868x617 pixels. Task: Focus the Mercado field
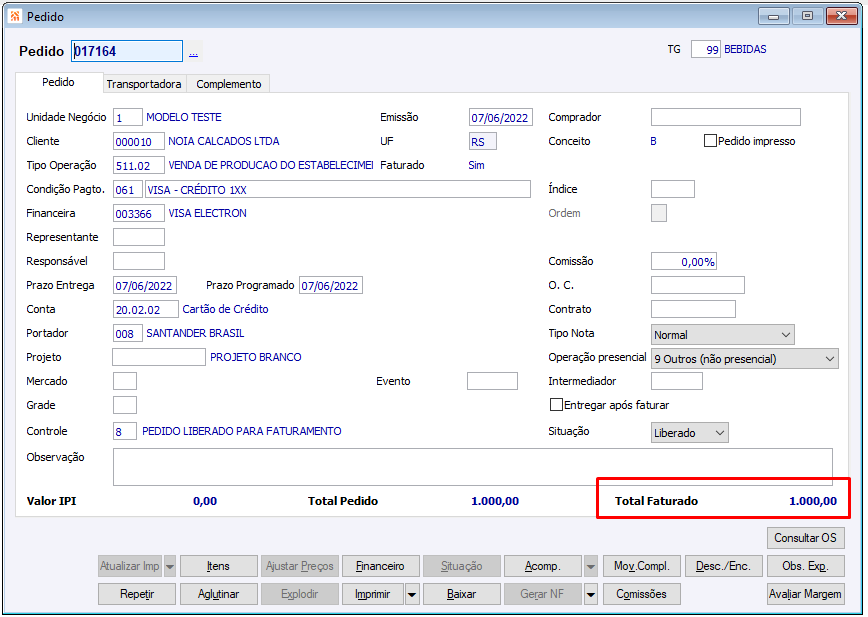tap(125, 381)
